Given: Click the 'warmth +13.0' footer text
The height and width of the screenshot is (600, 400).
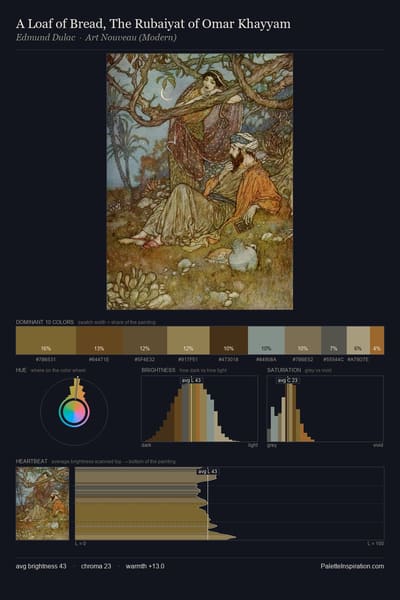Looking at the screenshot, I should tap(145, 566).
